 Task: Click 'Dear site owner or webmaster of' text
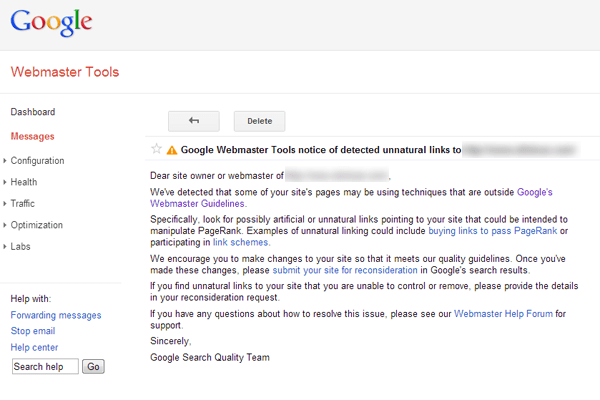(x=217, y=176)
